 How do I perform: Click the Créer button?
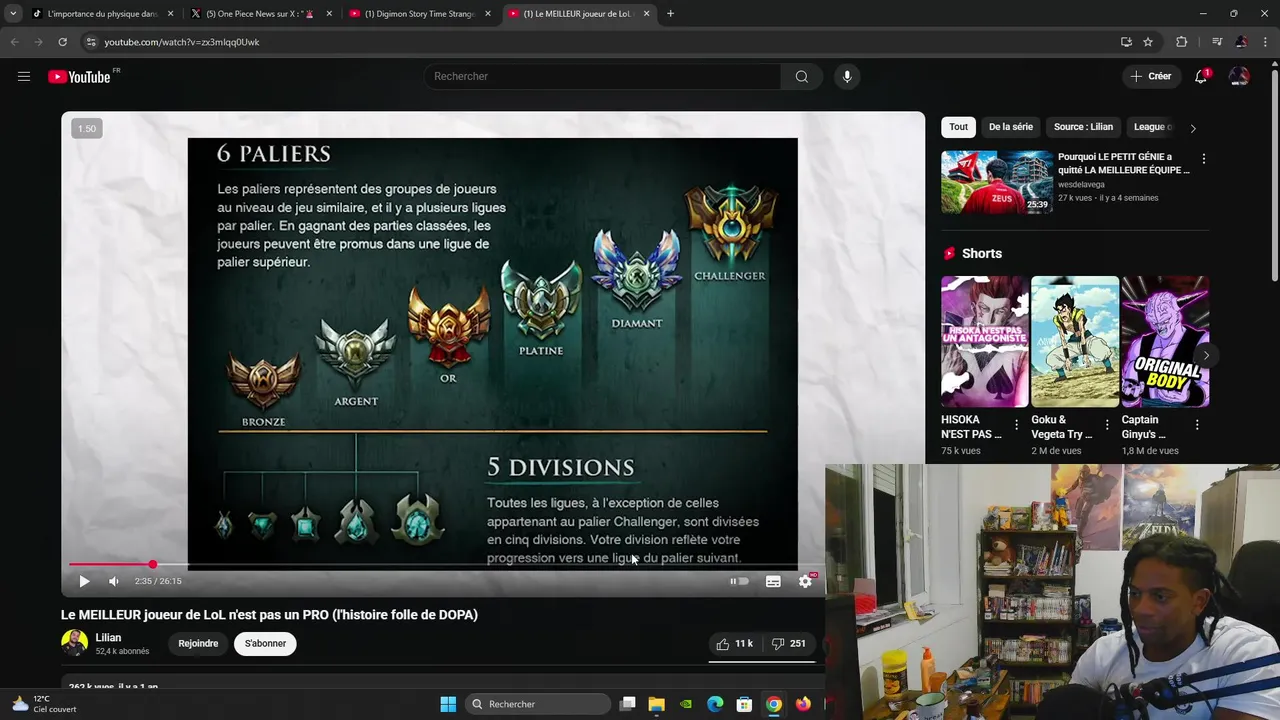click(1150, 76)
